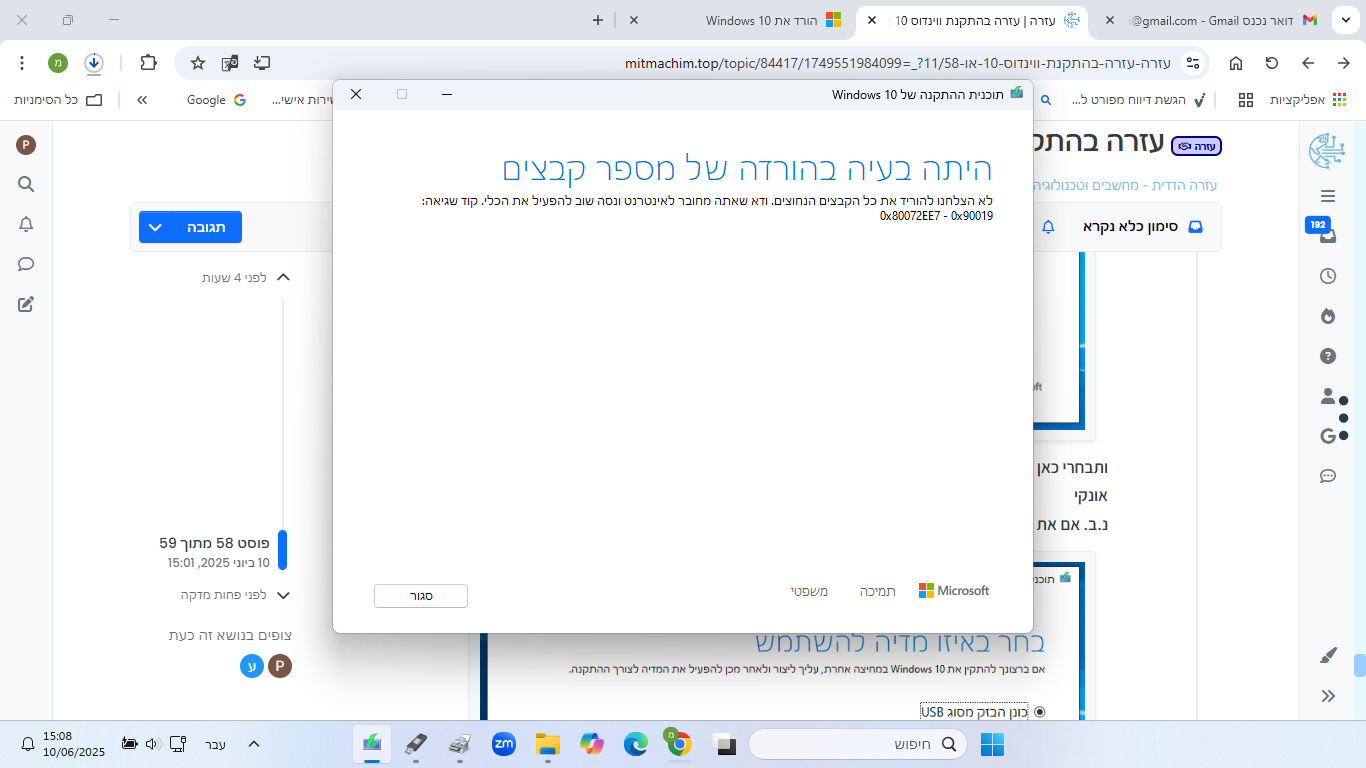The width and height of the screenshot is (1366, 768).
Task: Open the forum hamburger menu
Action: [1328, 196]
